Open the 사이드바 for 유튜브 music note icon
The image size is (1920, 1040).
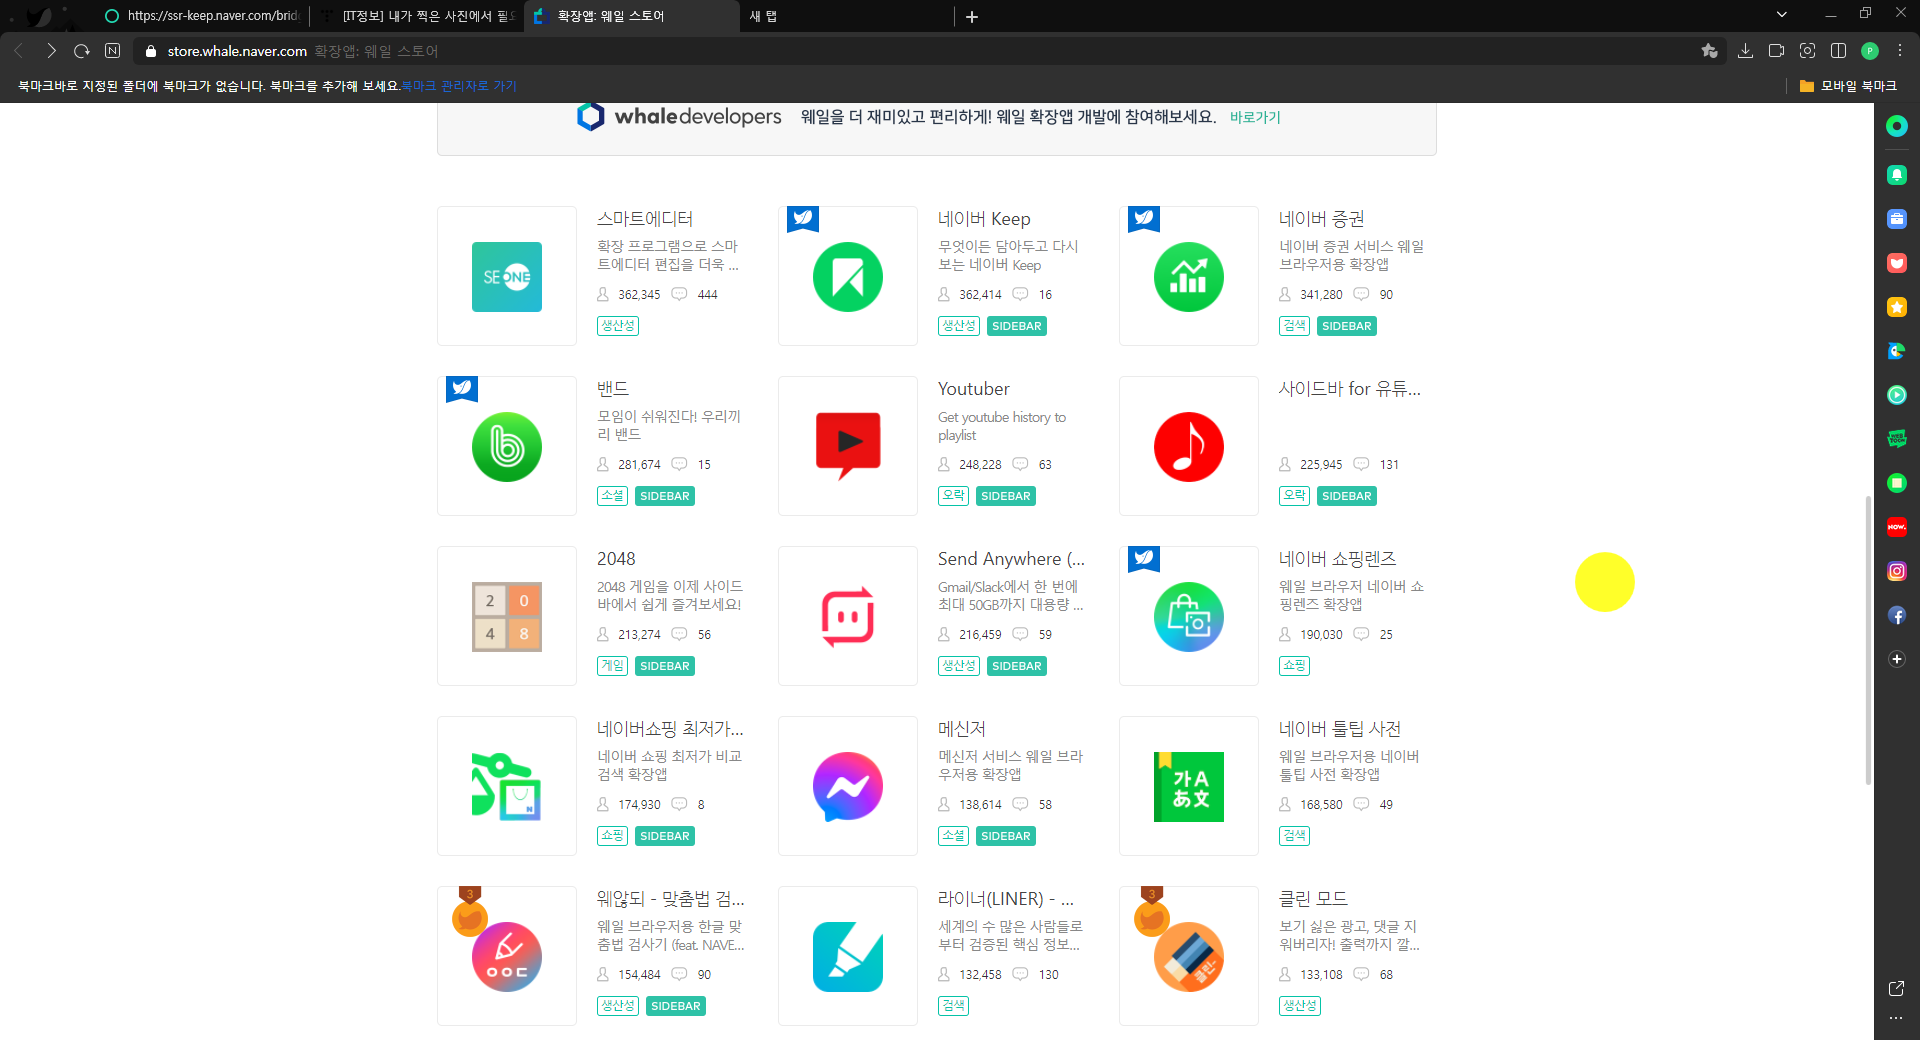[1189, 447]
